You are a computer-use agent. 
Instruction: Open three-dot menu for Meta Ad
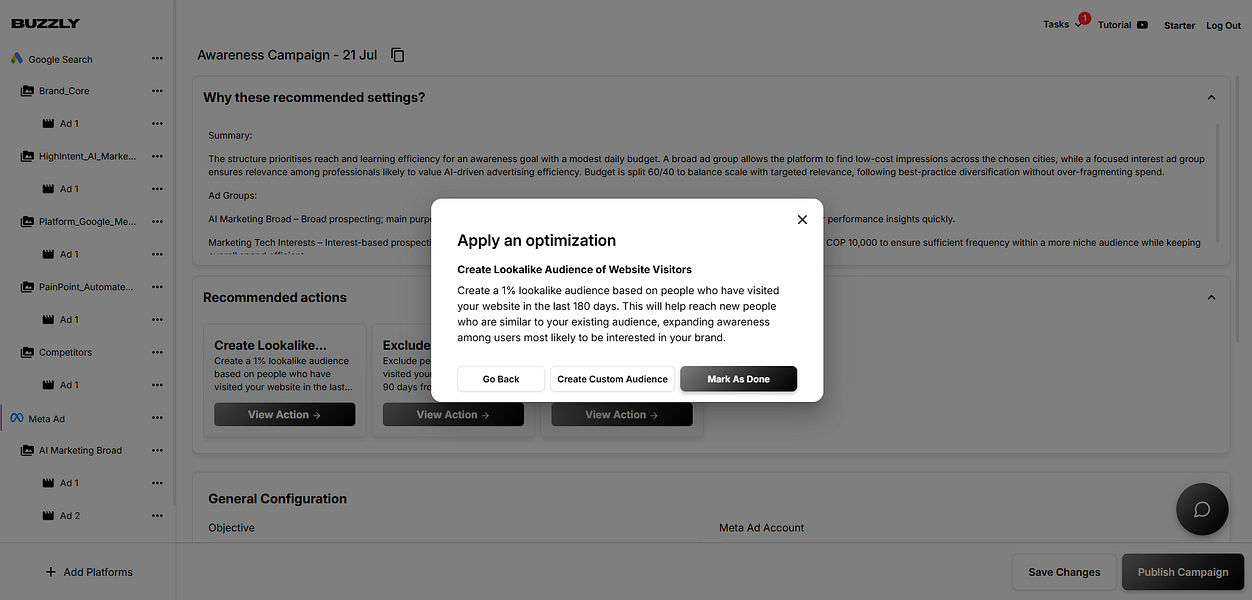coord(157,419)
